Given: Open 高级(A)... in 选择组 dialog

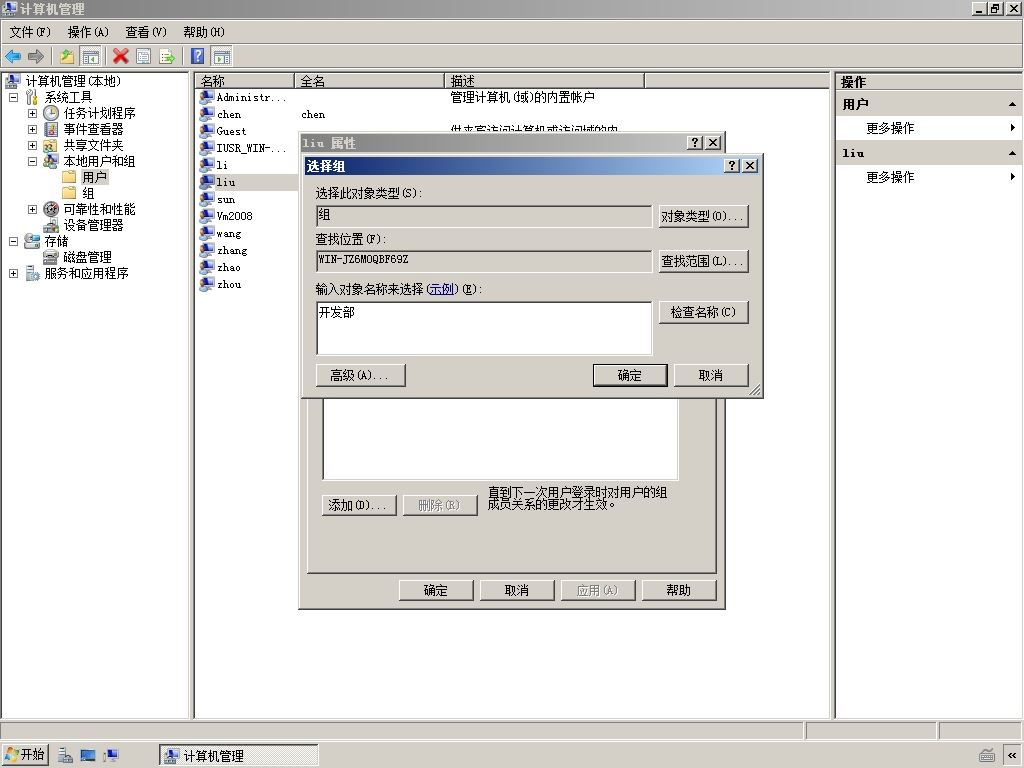Looking at the screenshot, I should (x=360, y=376).
